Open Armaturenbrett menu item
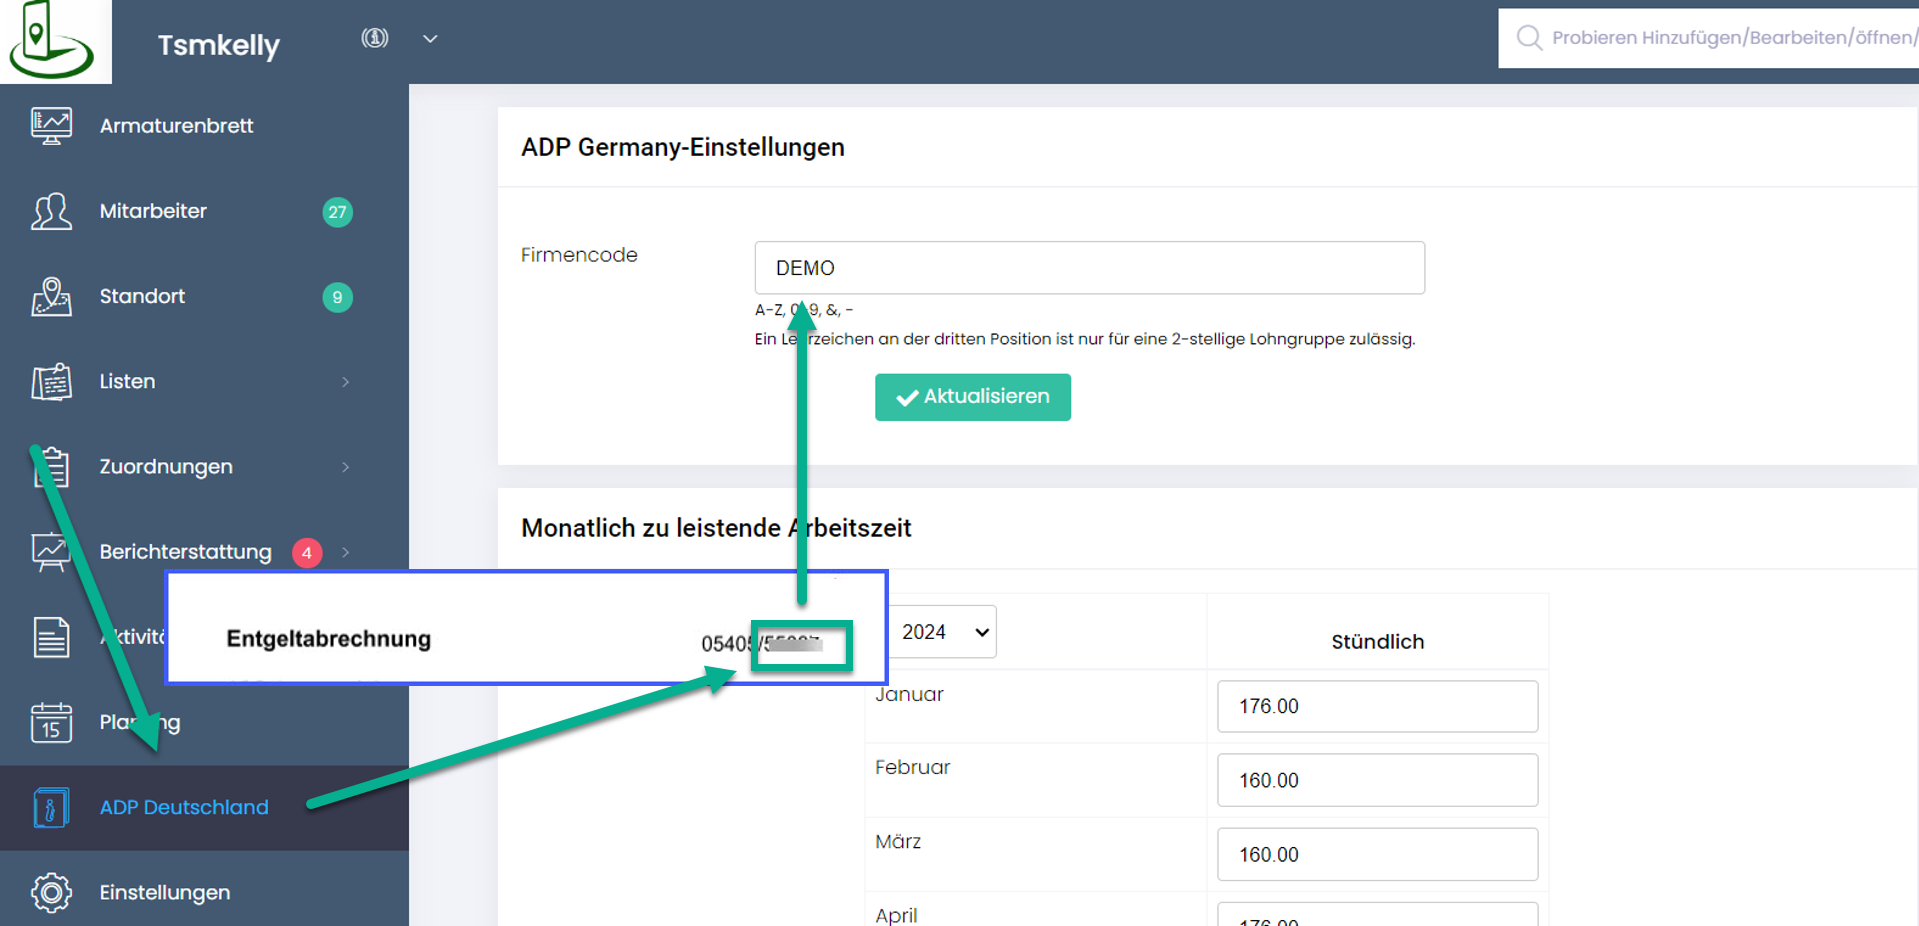Viewport: 1919px width, 926px height. (x=176, y=126)
